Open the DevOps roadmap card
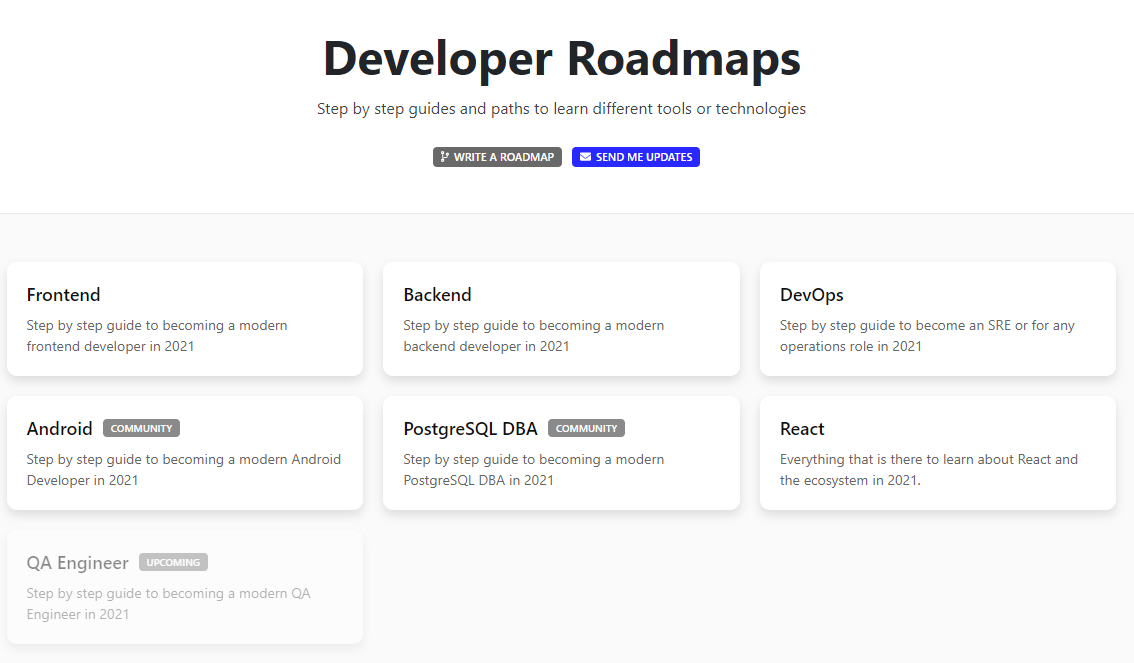Screen dimensions: 1134x663 938,319
